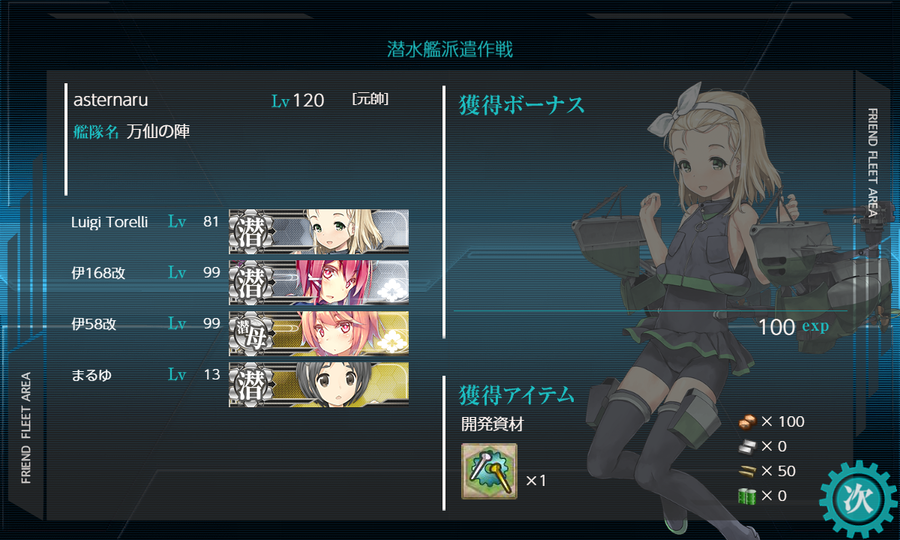Viewport: 900px width, 540px height.
Task: Click the 伊58改 ship banner
Action: (x=319, y=333)
